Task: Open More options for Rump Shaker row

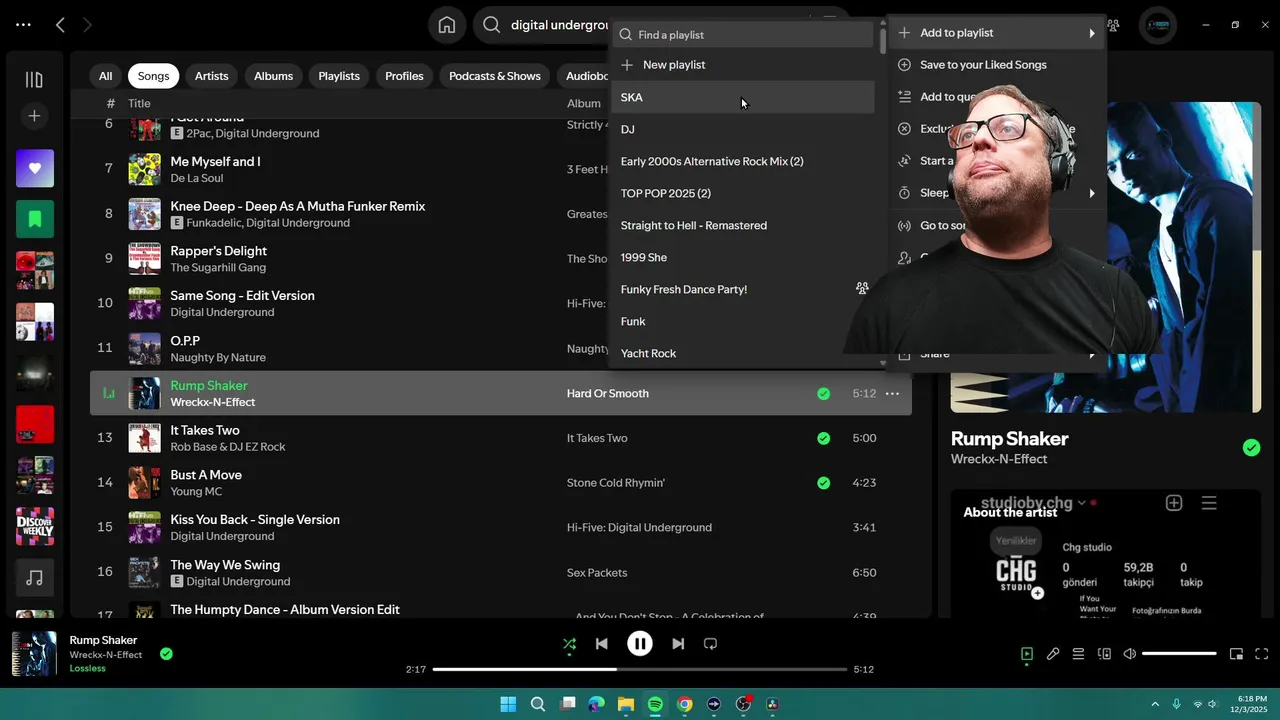Action: pos(892,394)
